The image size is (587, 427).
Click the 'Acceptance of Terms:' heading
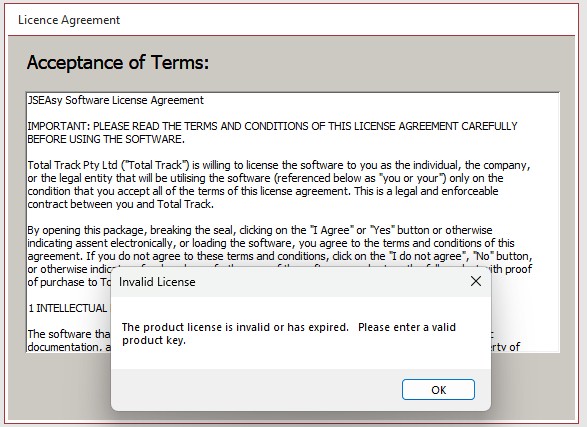[118, 62]
